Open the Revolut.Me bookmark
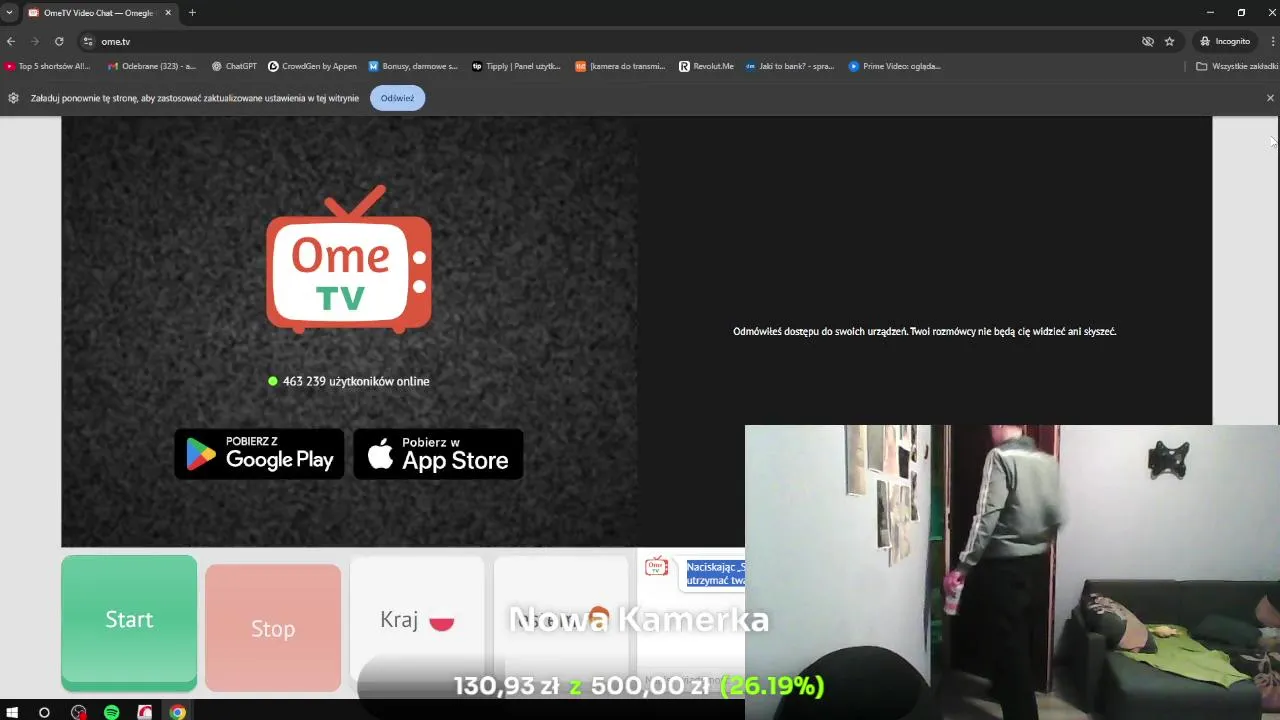1280x720 pixels. [x=706, y=66]
